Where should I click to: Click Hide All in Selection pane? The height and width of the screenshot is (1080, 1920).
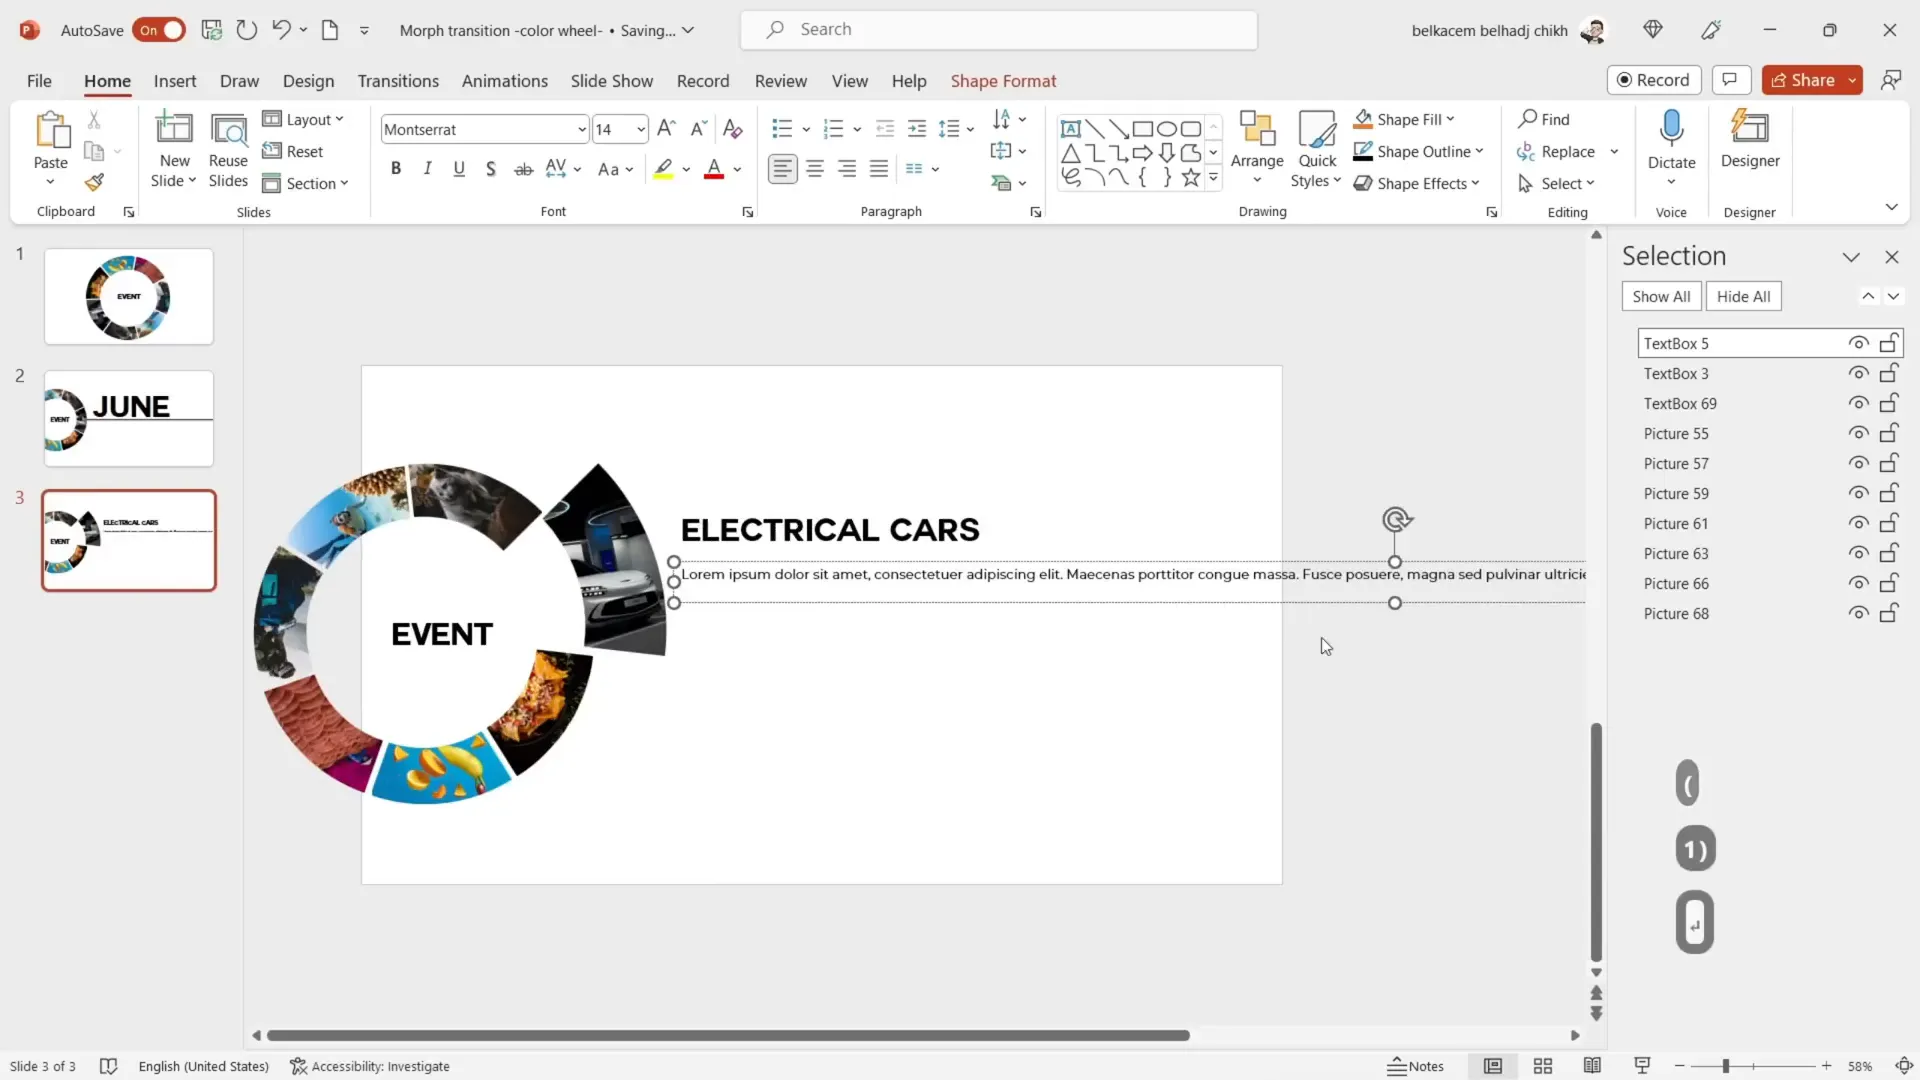pos(1743,296)
